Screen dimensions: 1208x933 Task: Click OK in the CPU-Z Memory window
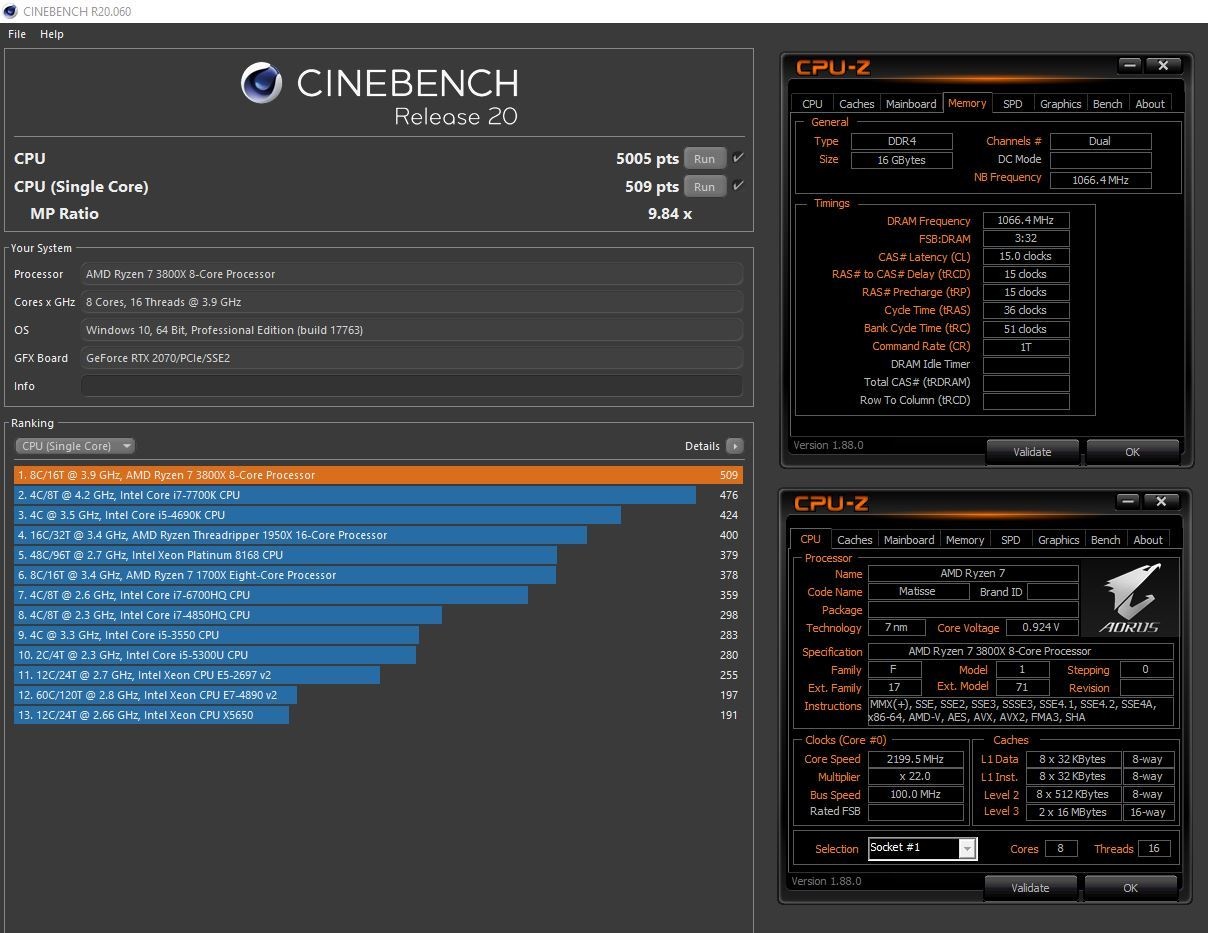point(1132,452)
